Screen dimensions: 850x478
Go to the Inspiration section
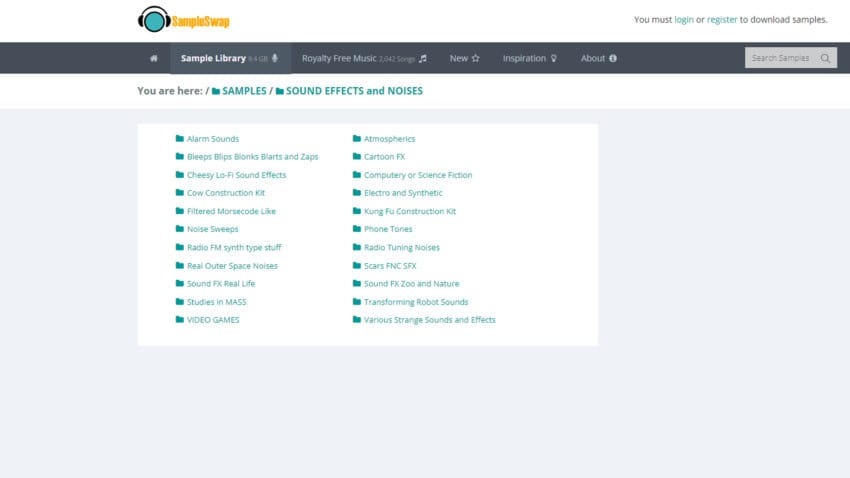click(x=530, y=58)
